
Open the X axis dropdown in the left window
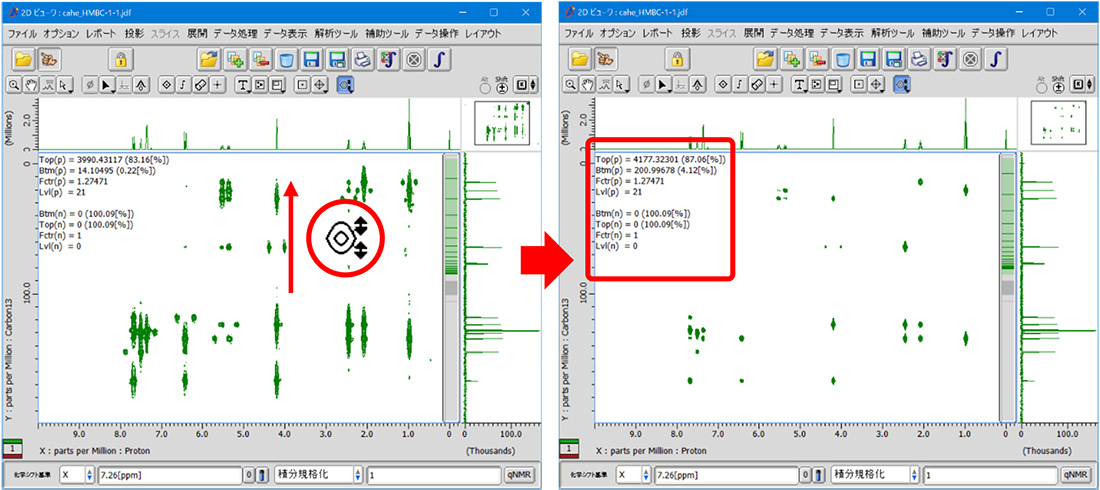[75, 475]
